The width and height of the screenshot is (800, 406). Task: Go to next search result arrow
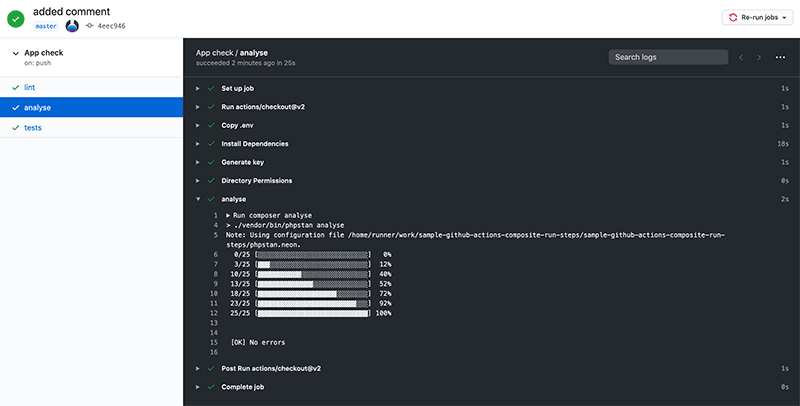point(759,58)
